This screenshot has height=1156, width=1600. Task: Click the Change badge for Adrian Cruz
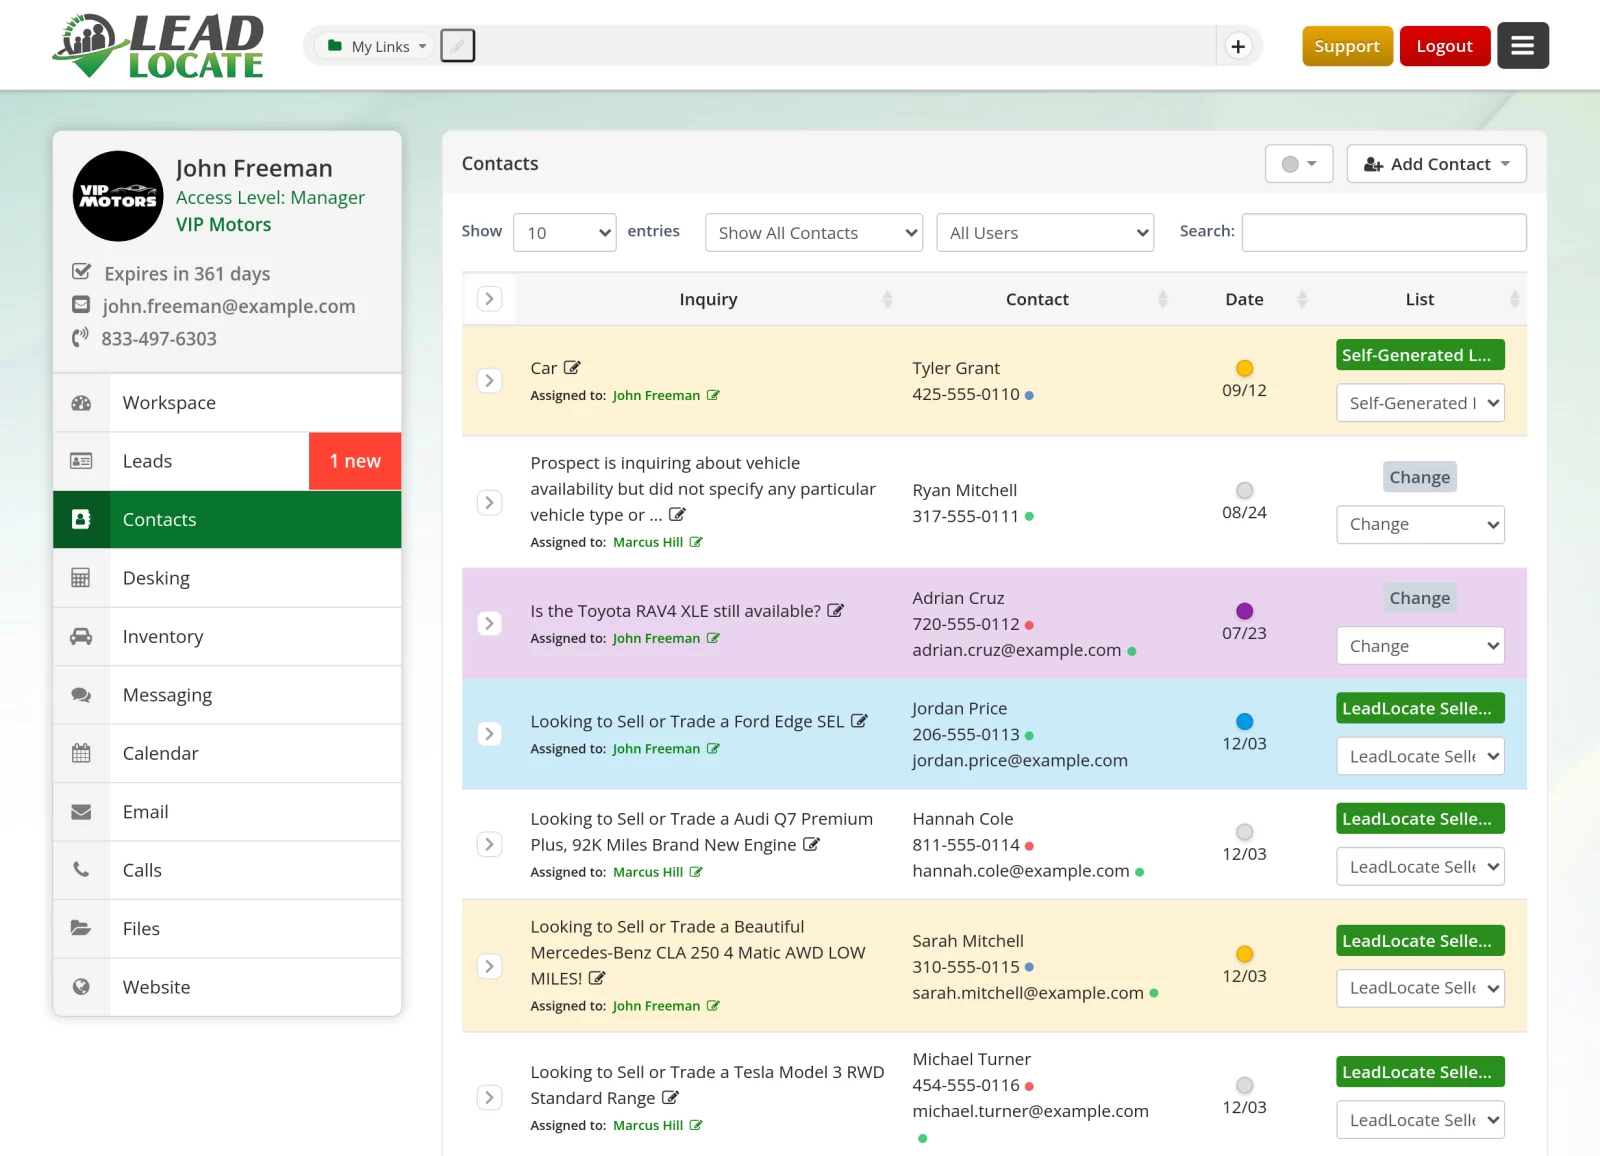click(1420, 598)
